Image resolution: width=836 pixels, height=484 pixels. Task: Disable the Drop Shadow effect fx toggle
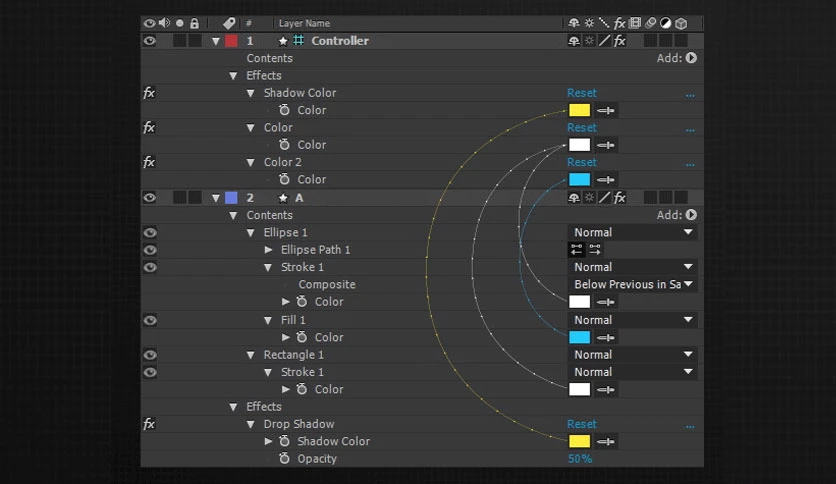(x=149, y=424)
